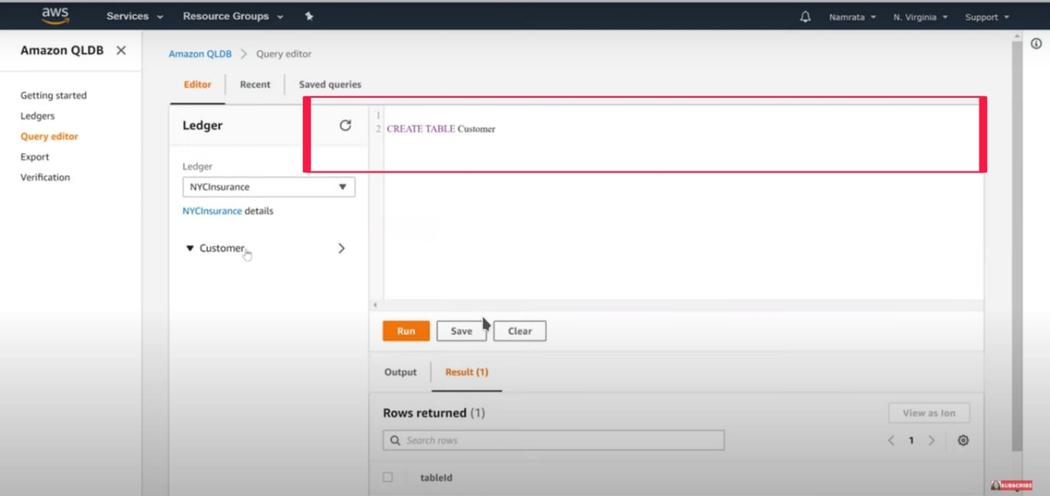Open the info panel icon
The image size is (1050, 496).
1037,44
